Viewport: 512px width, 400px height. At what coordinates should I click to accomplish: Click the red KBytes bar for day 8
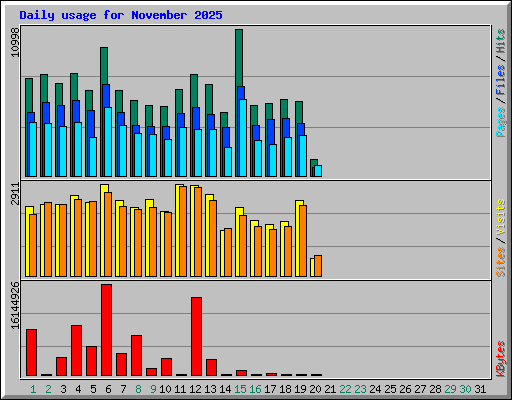click(x=136, y=355)
